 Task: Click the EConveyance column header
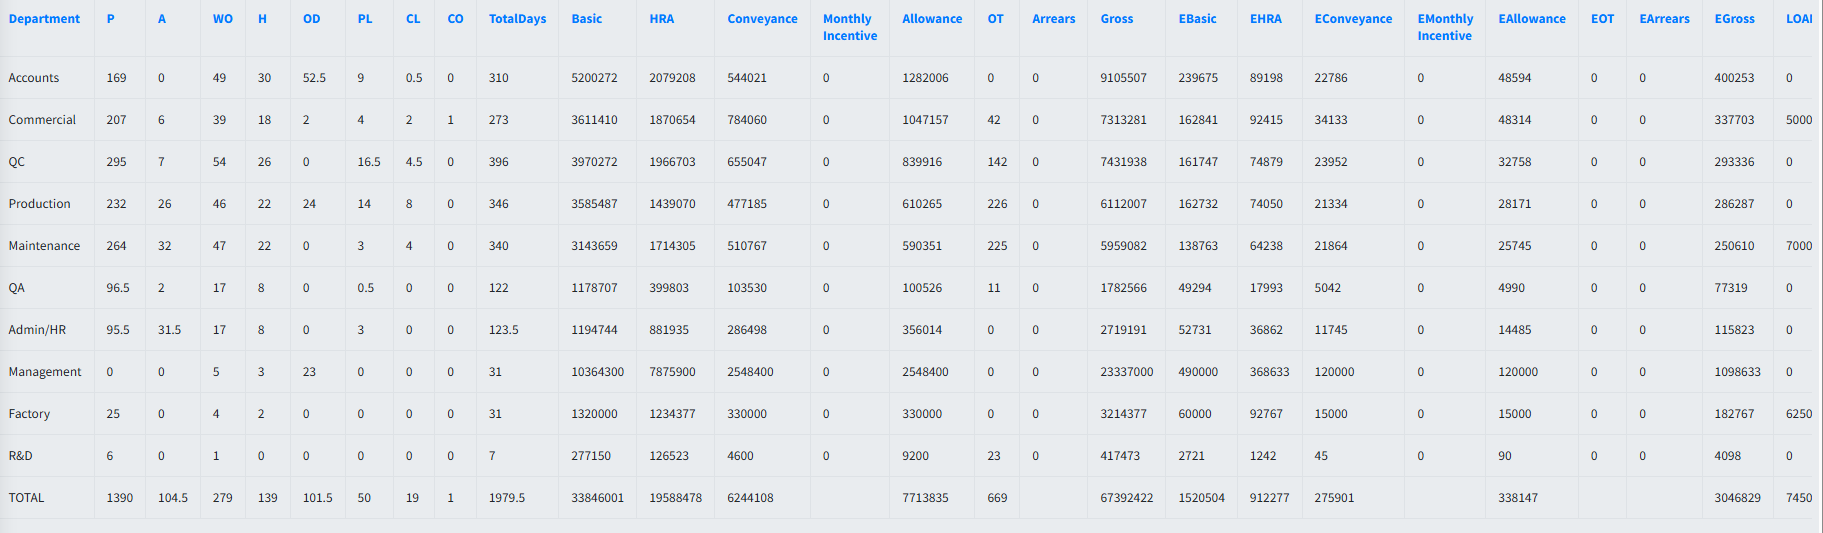coord(1353,19)
